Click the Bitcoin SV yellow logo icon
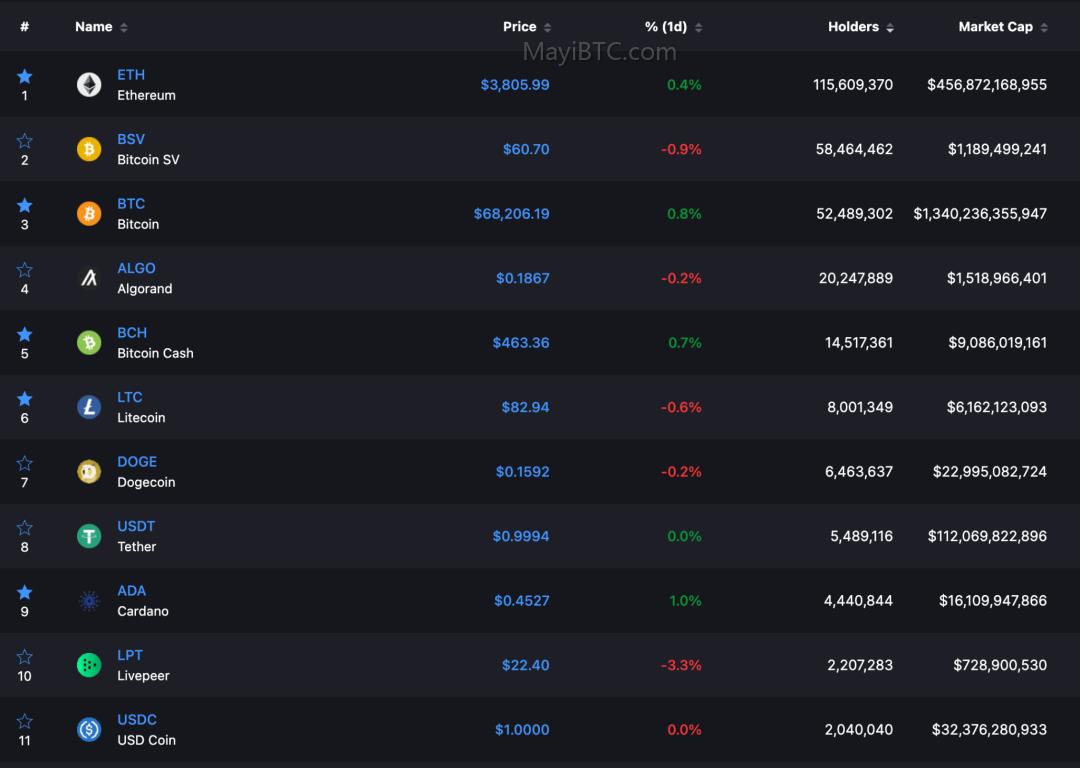Screen dimensions: 1080x768 pyautogui.click(x=89, y=149)
